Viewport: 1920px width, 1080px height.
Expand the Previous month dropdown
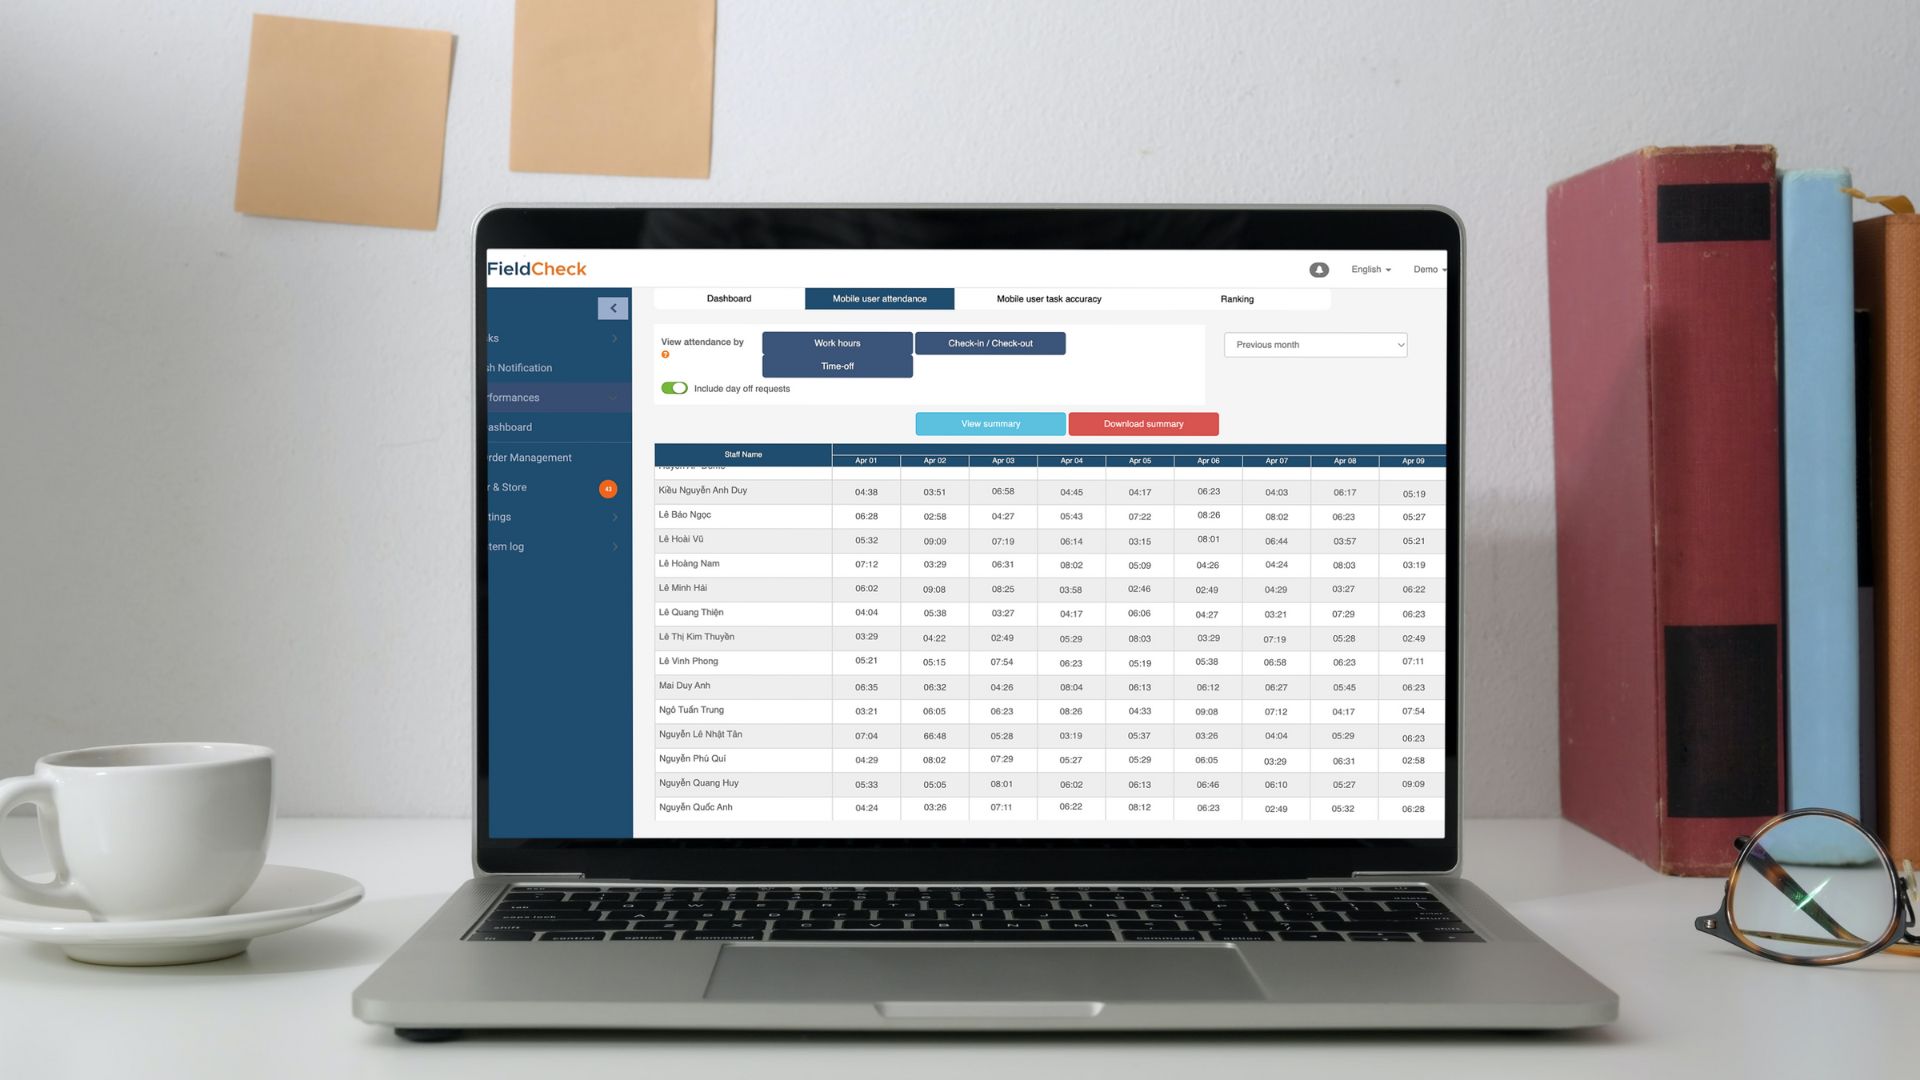tap(1317, 344)
